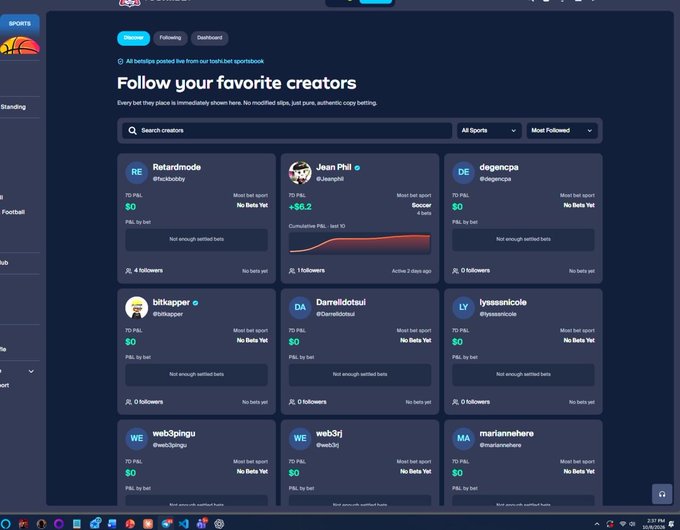680x530 pixels.
Task: Click followers icon on bitkapper card
Action: [128, 402]
